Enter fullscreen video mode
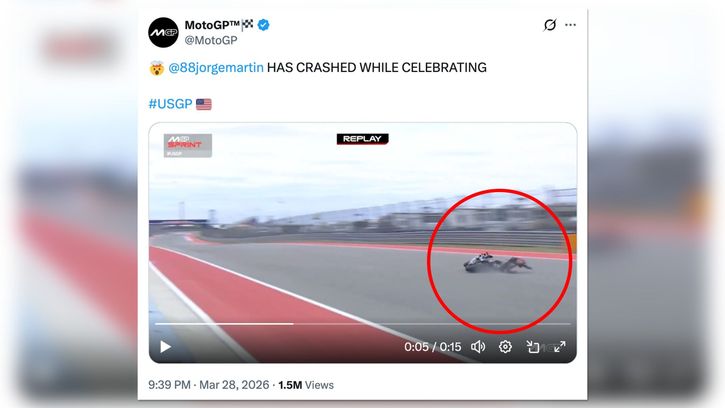The image size is (725, 408). pos(560,347)
